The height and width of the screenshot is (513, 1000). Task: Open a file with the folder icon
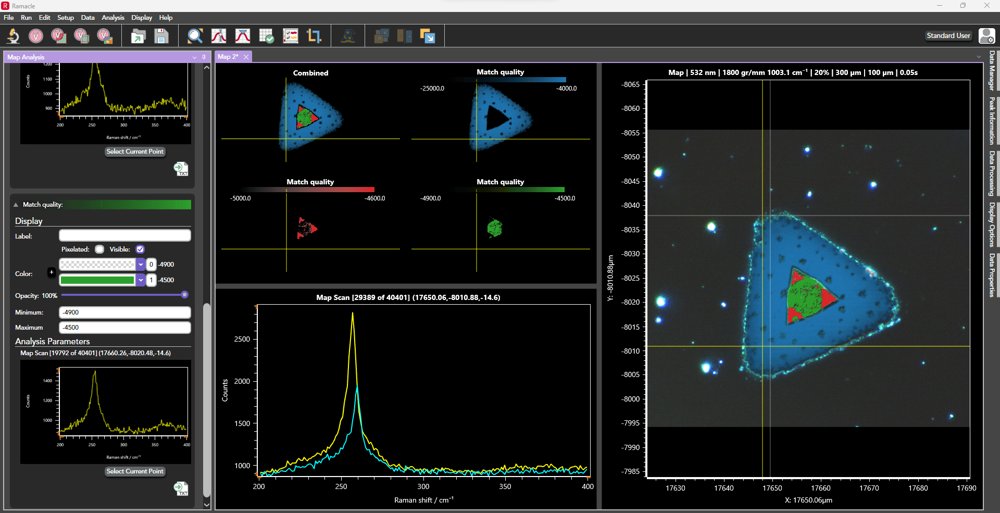click(x=138, y=36)
